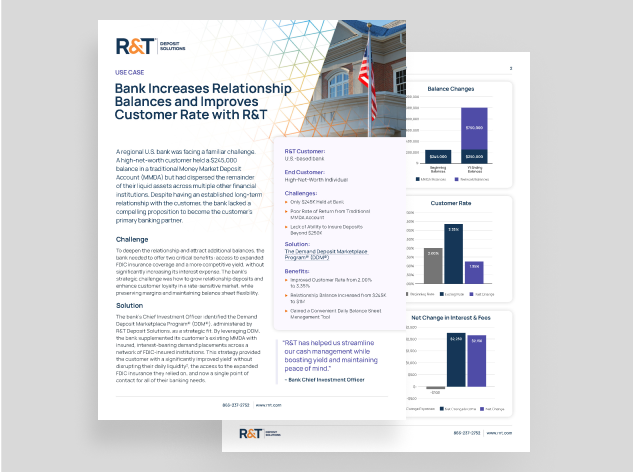Screen dimensions: 633x472
Task: Click the navy $245,000 Beginning Balances bar
Action: click(438, 157)
